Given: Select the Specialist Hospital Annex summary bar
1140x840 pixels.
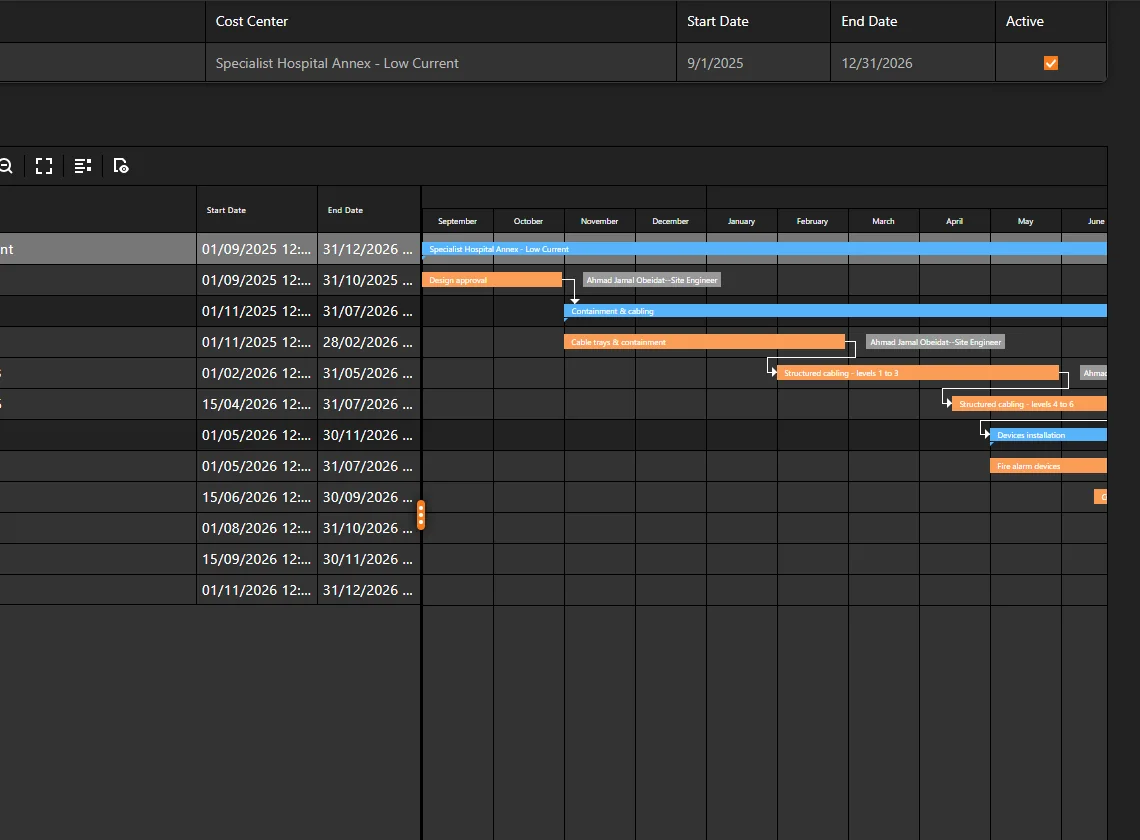Looking at the screenshot, I should coord(764,249).
